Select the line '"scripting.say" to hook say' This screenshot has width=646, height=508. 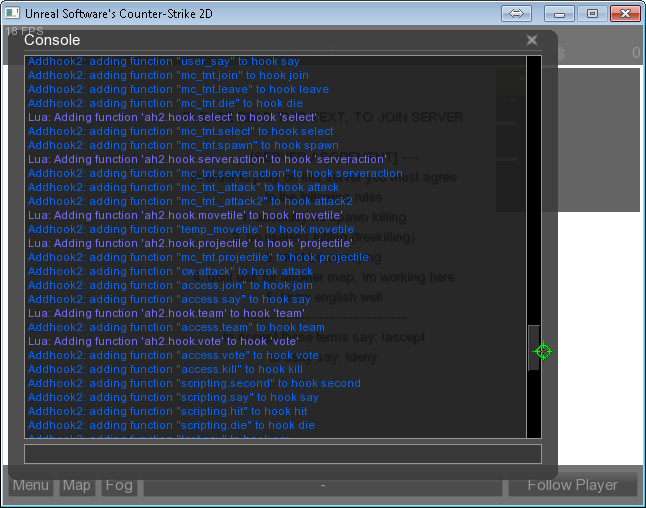tap(173, 398)
